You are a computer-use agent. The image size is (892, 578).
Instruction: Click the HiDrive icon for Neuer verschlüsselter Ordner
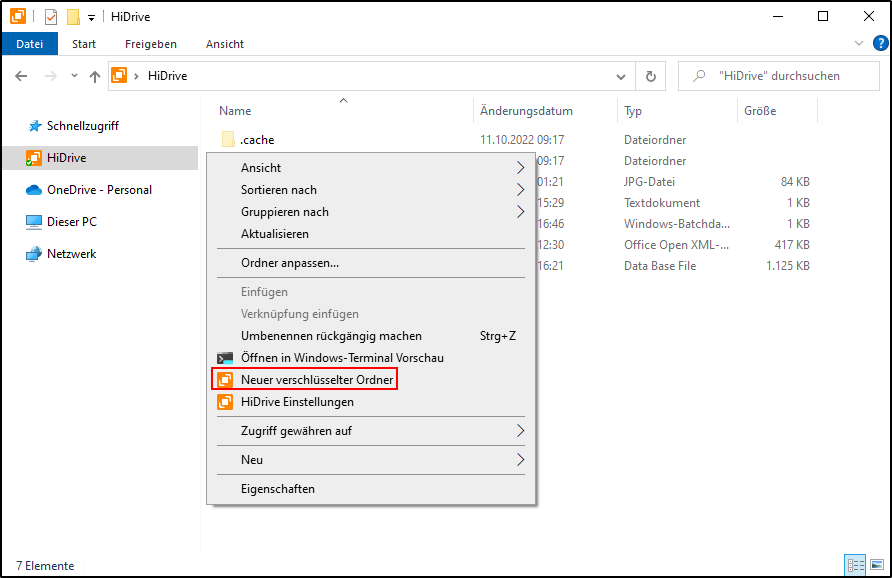[225, 380]
